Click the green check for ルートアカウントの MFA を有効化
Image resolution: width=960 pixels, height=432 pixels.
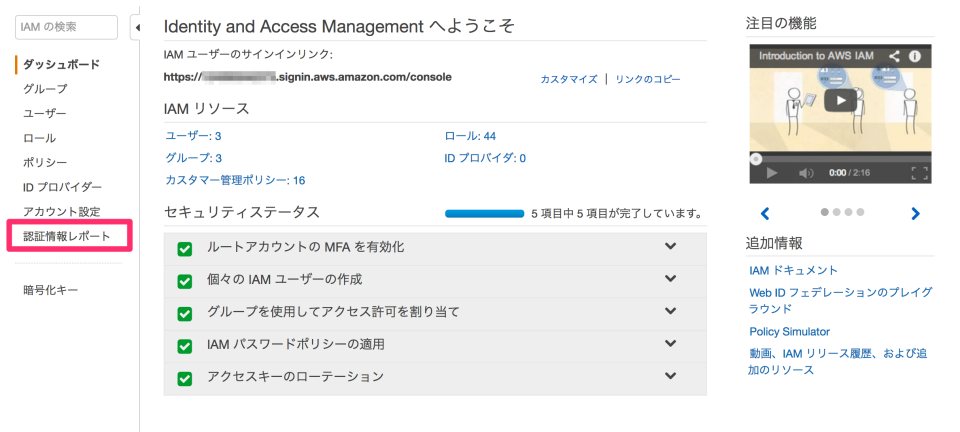point(184,249)
